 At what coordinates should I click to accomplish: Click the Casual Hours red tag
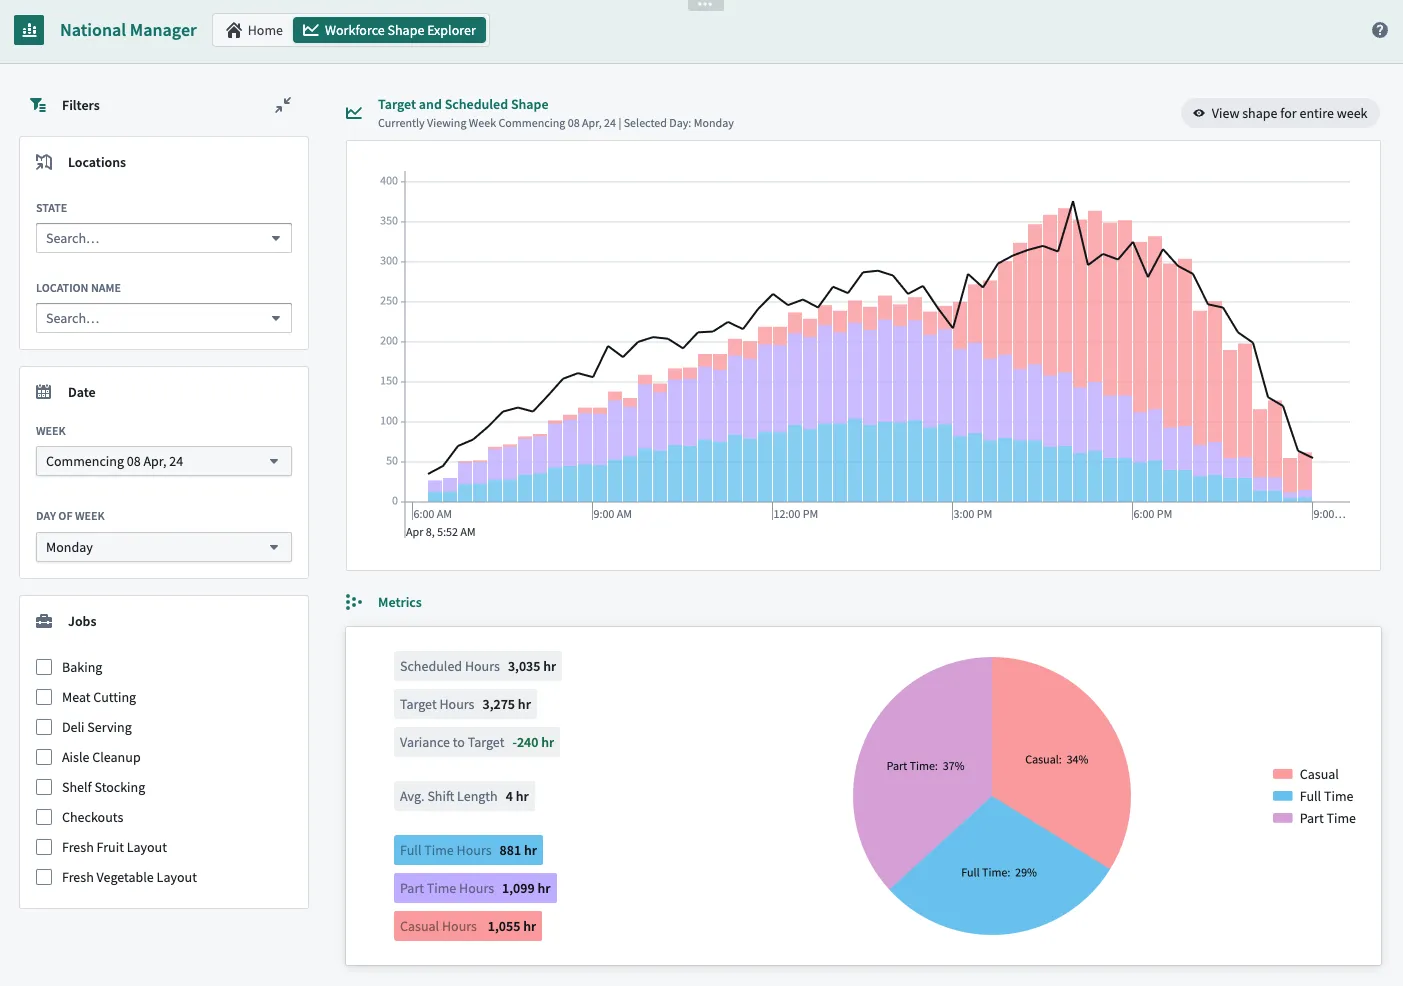click(468, 926)
